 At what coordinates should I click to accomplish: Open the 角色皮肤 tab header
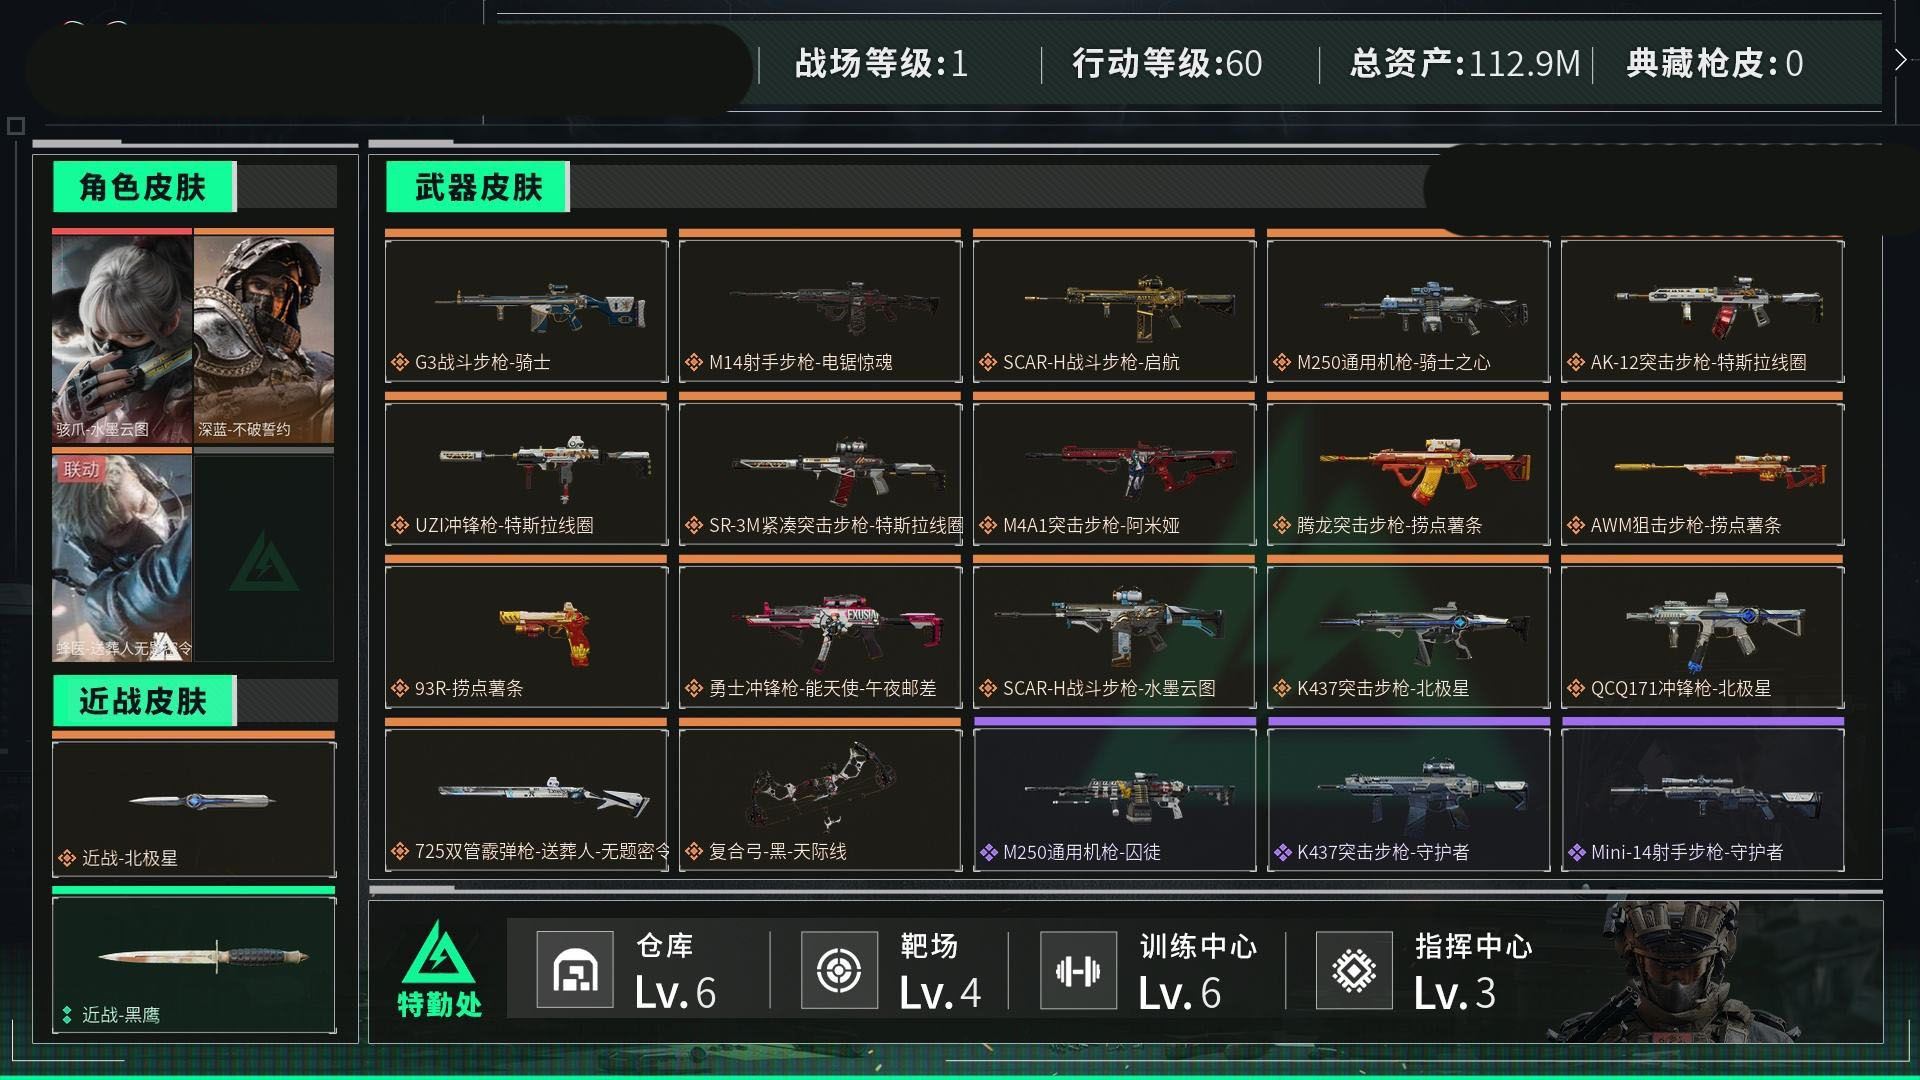point(144,186)
